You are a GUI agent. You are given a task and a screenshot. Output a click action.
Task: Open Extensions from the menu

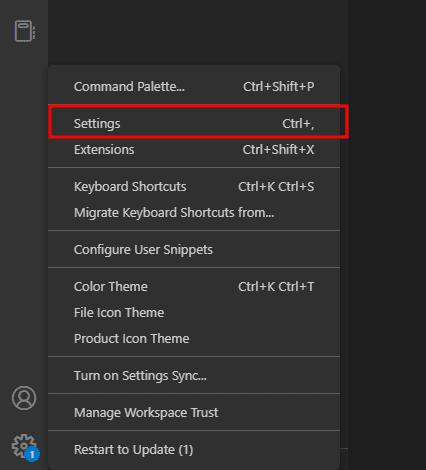(x=194, y=150)
